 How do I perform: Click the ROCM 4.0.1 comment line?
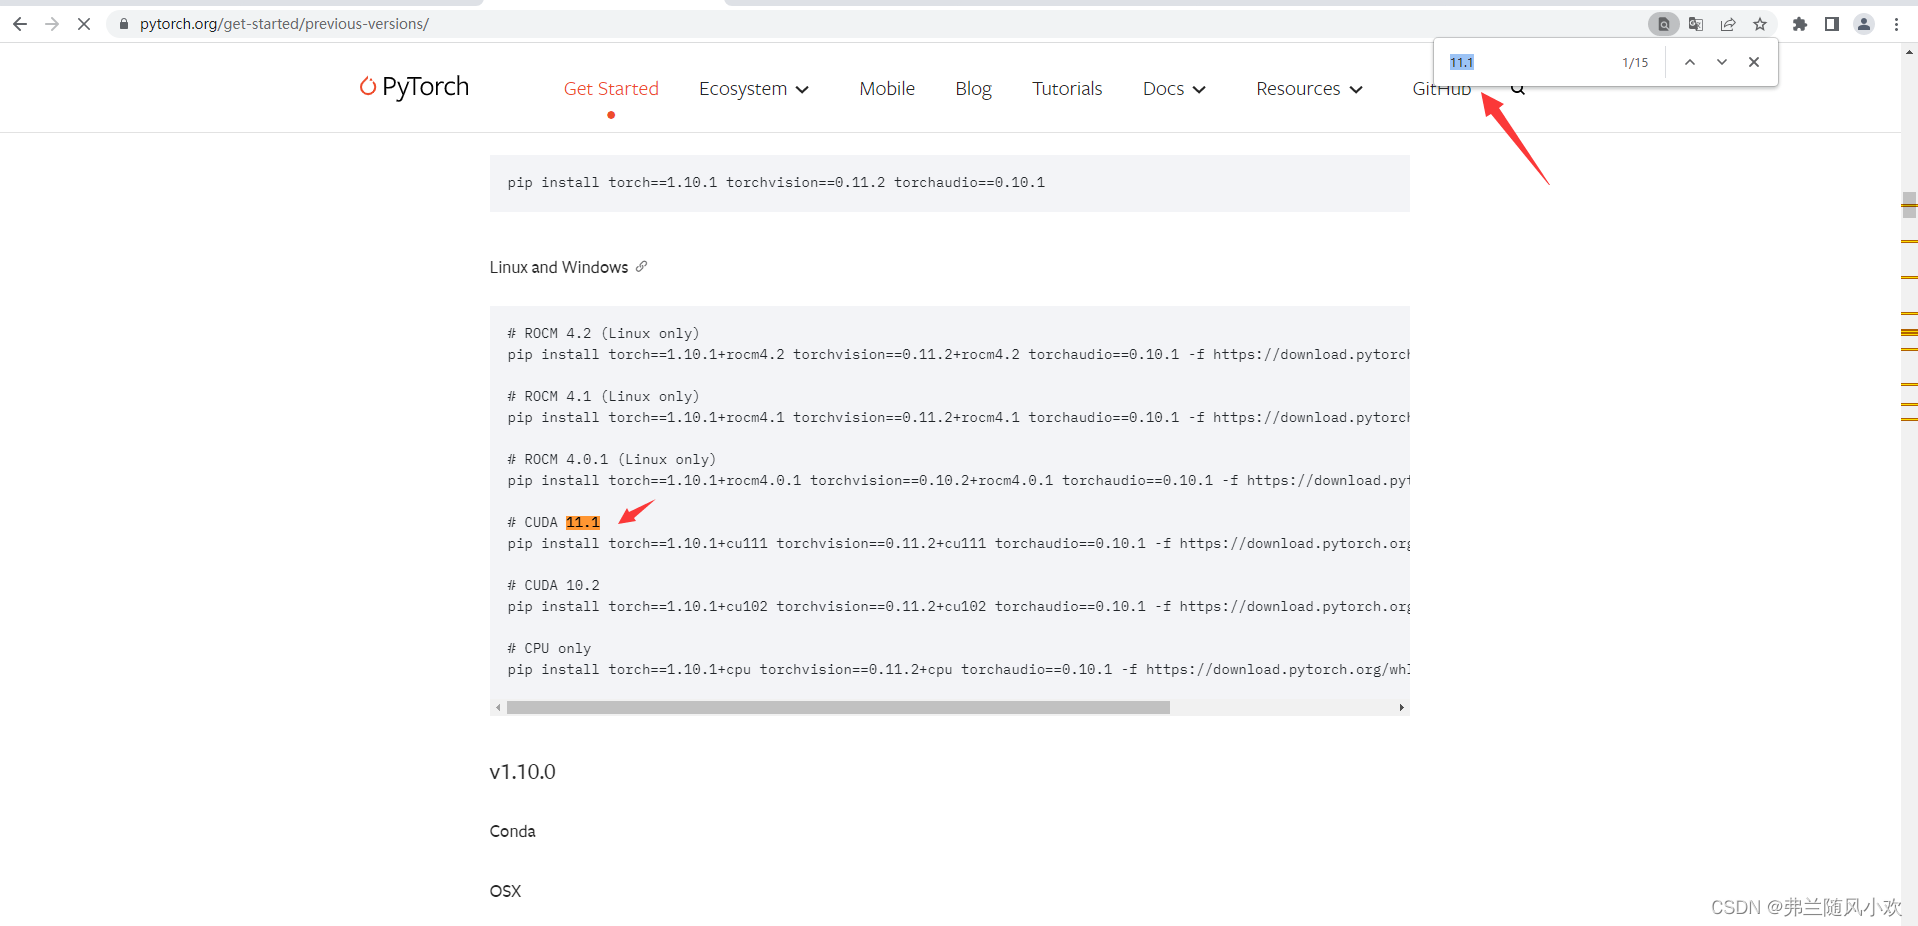point(611,459)
